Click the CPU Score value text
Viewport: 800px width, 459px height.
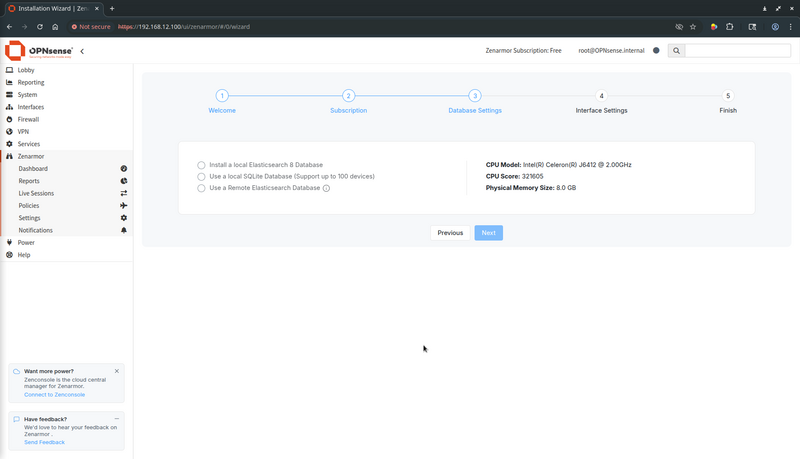(532, 176)
